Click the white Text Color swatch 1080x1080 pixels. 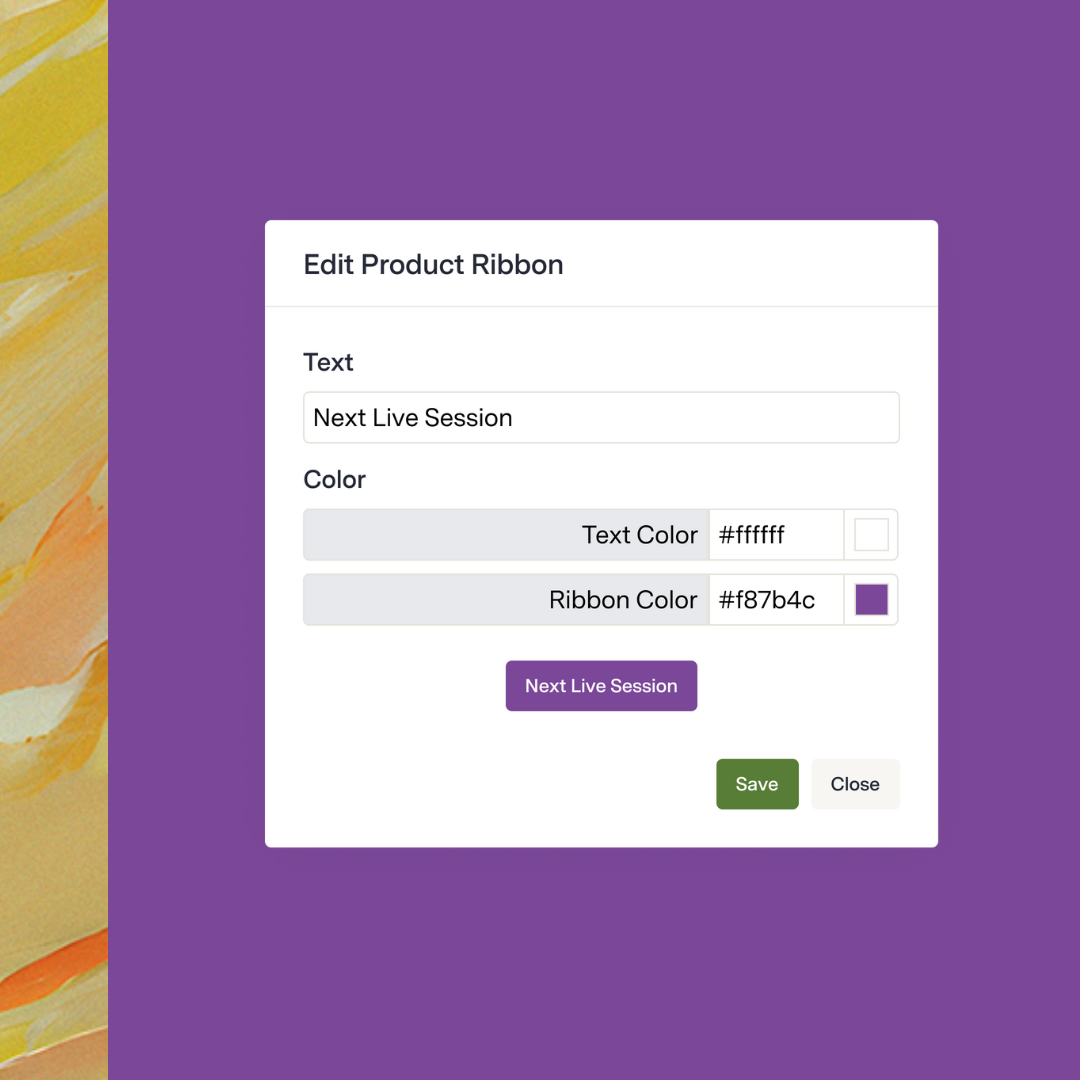pos(871,535)
